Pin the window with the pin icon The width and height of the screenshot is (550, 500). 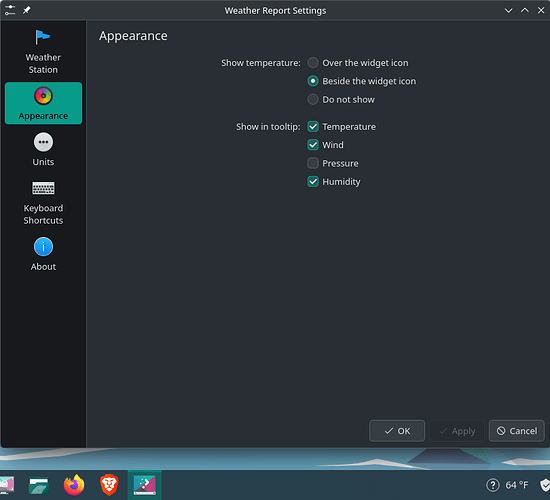coord(26,10)
